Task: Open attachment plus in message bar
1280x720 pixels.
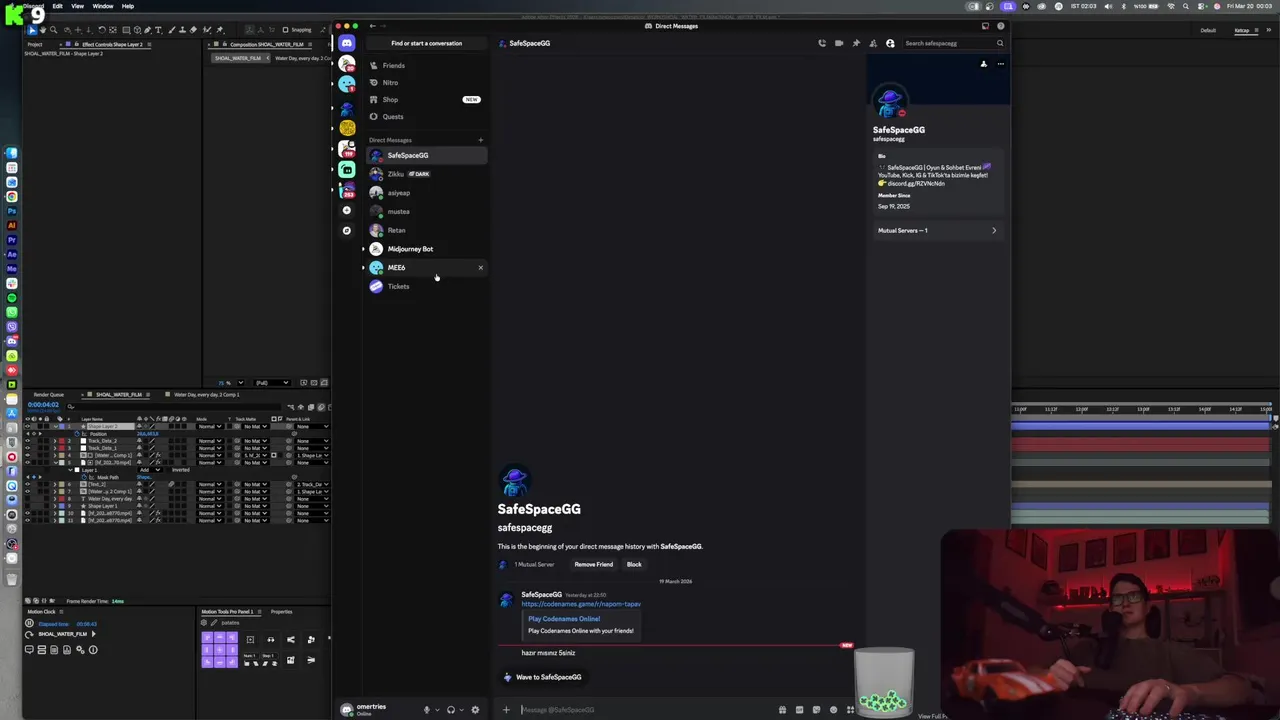Action: (x=506, y=710)
